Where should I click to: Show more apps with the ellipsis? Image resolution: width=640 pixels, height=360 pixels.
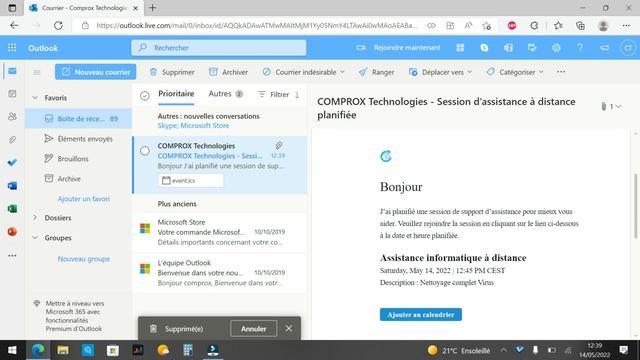12,256
